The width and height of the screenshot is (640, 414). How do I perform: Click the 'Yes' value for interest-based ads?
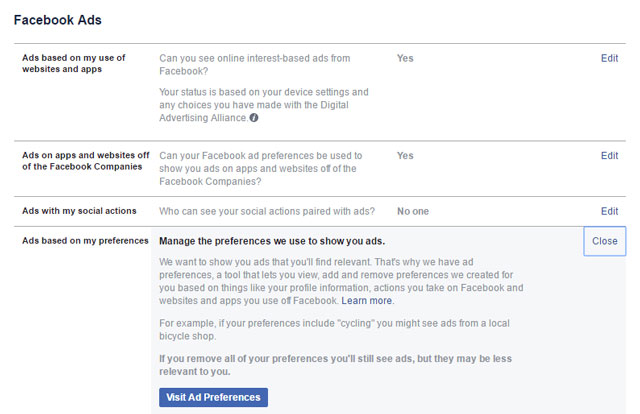[x=405, y=58]
